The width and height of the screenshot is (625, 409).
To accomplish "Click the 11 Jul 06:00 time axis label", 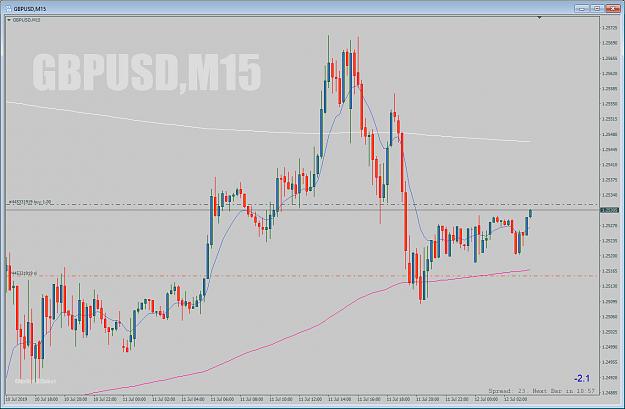I will (x=222, y=399).
